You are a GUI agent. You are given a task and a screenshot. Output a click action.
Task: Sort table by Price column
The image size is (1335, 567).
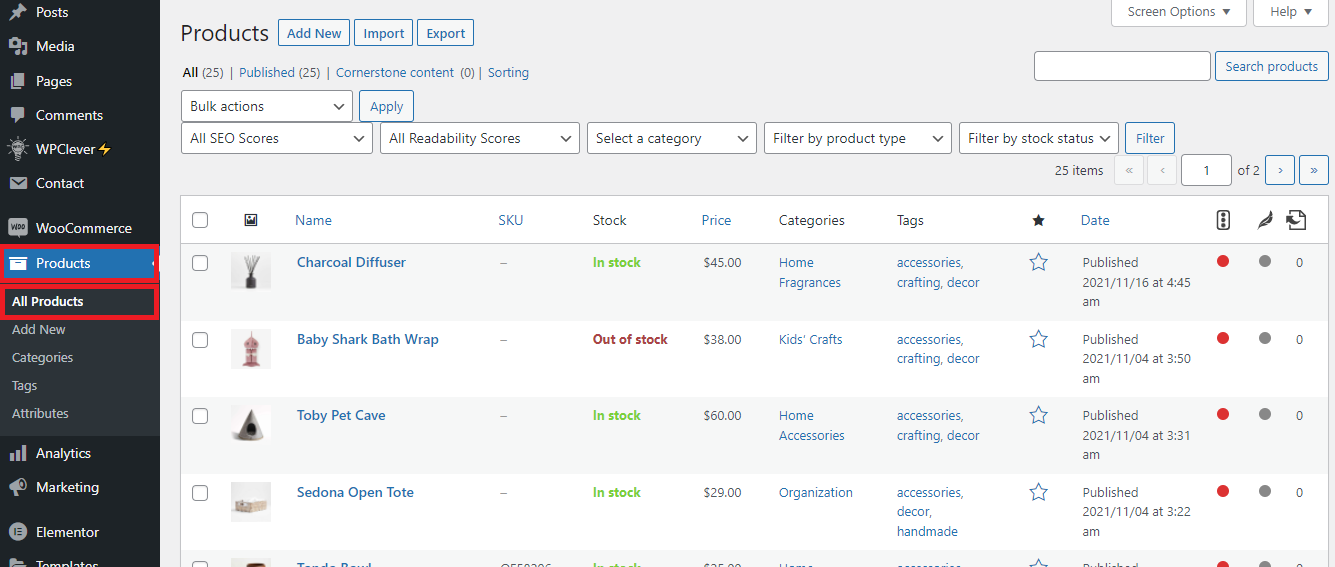coord(716,220)
